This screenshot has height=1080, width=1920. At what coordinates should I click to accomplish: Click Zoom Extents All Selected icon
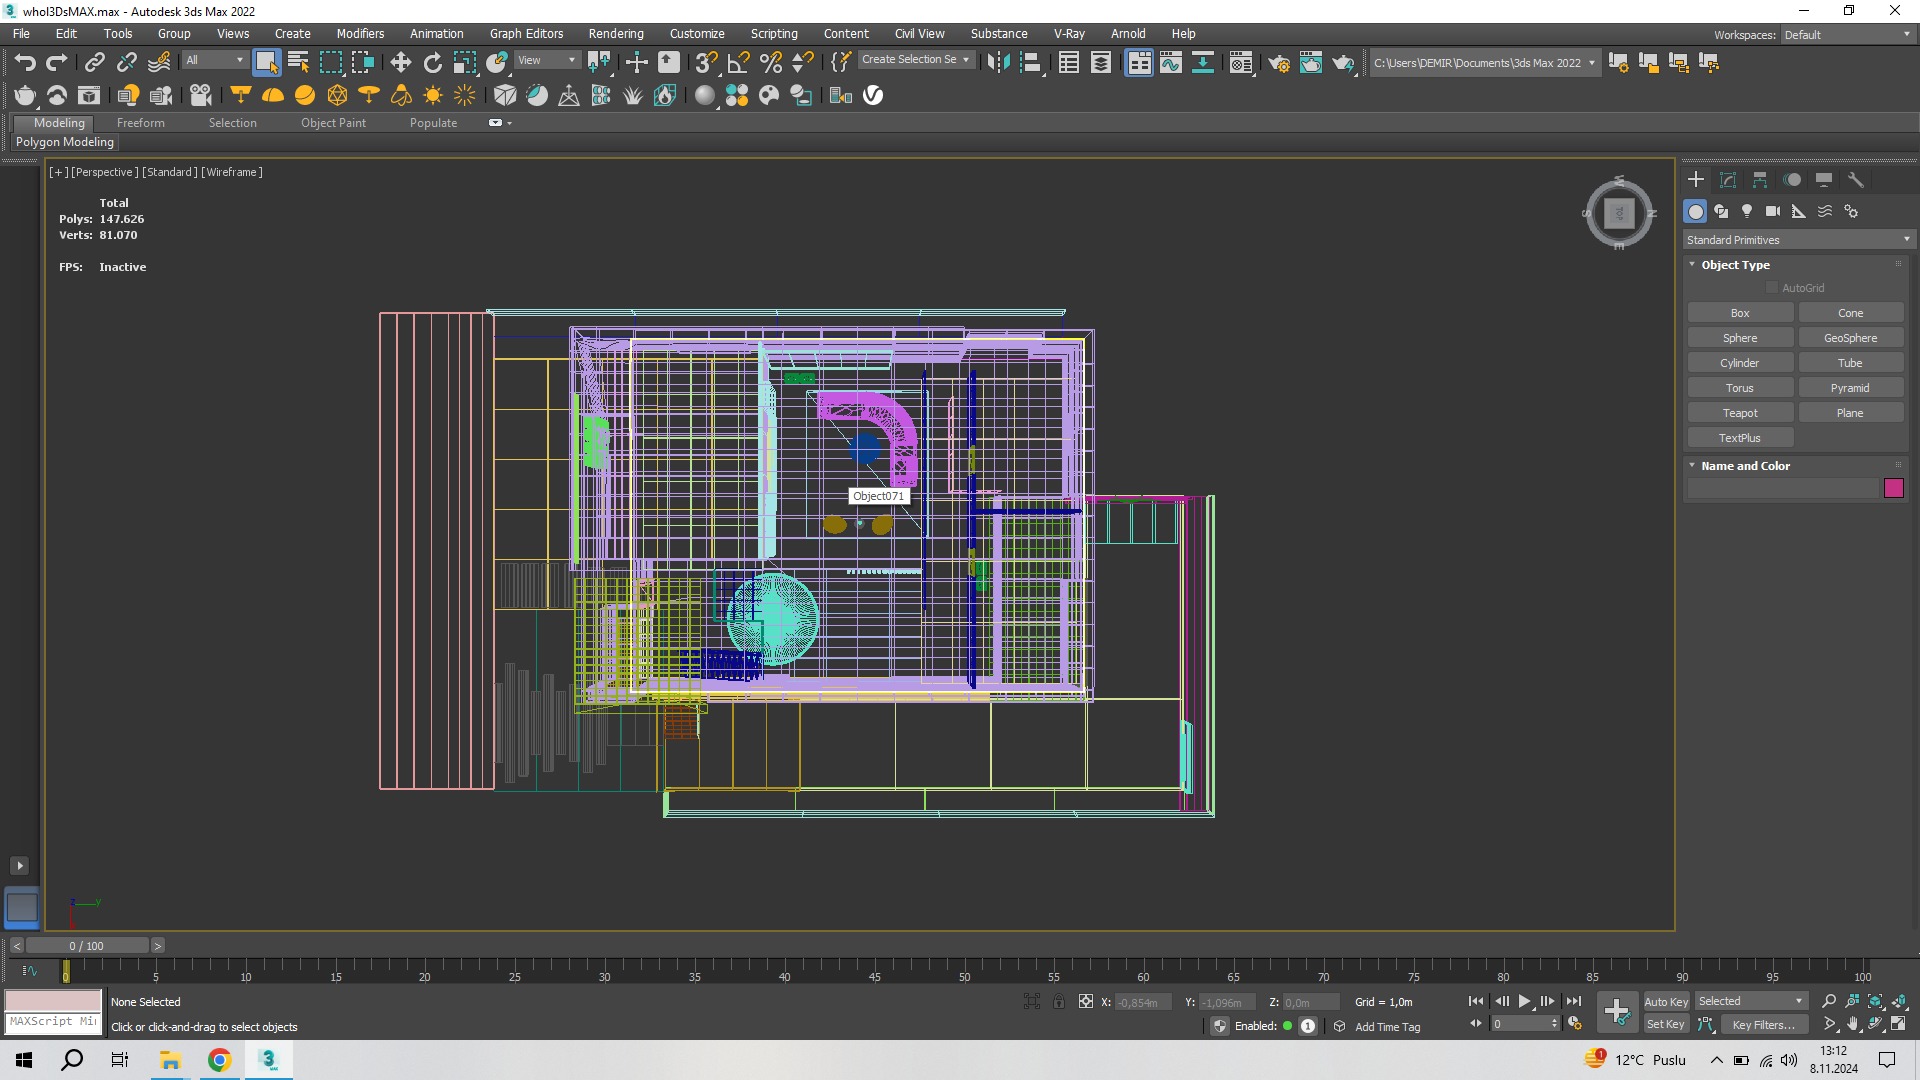1899,1001
